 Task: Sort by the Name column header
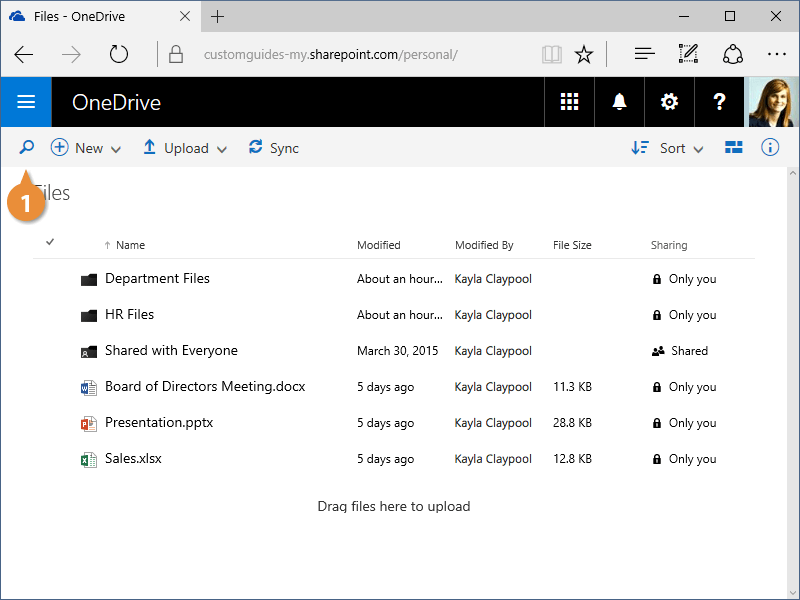point(130,245)
